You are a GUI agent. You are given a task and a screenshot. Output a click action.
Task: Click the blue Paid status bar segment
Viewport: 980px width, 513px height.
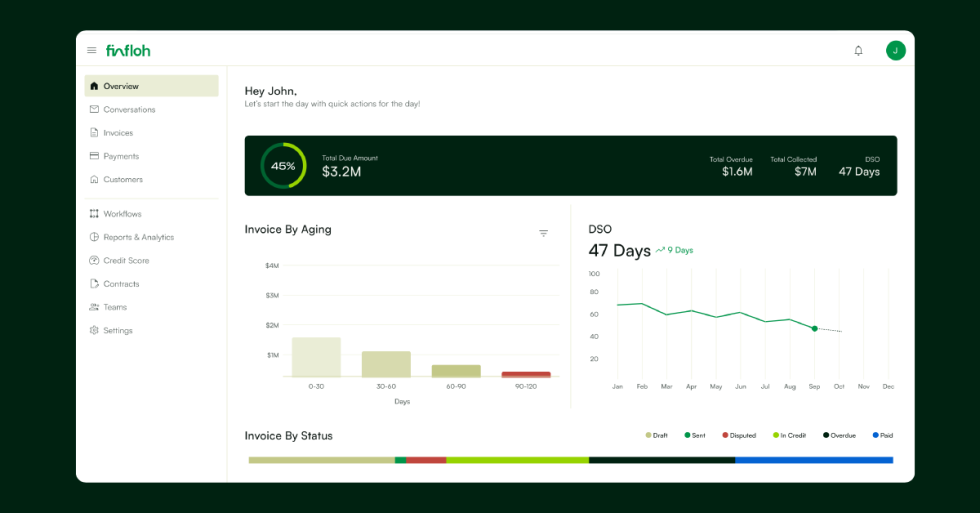click(x=813, y=460)
